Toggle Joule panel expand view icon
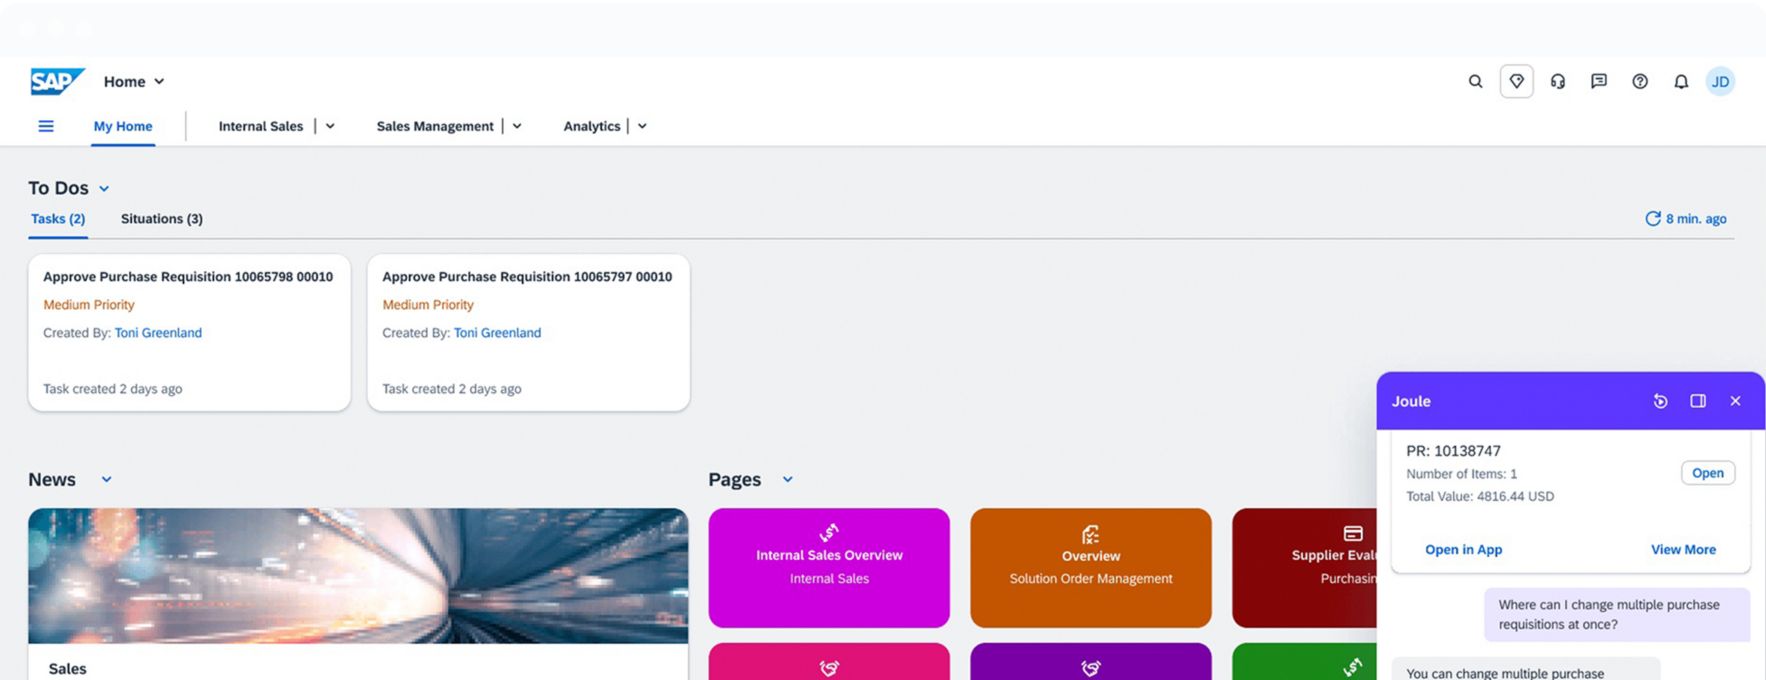The width and height of the screenshot is (1766, 680). coord(1698,401)
